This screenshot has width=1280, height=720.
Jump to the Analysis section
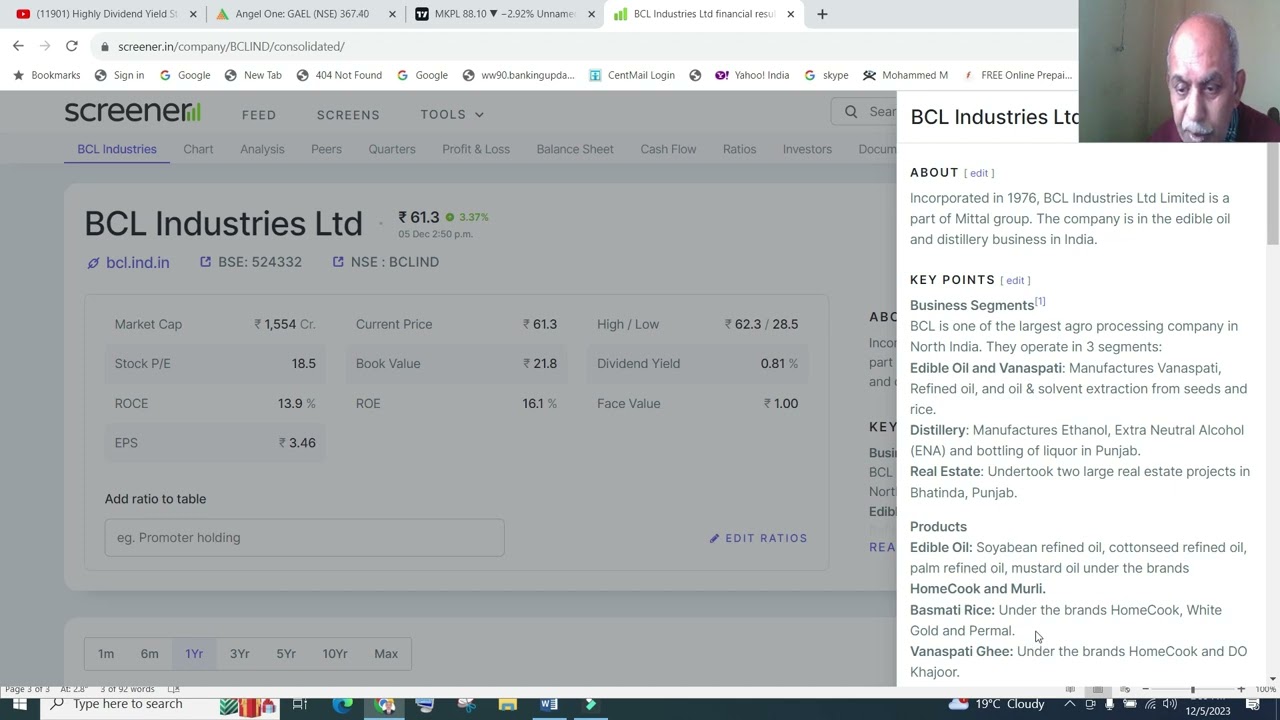tap(262, 149)
